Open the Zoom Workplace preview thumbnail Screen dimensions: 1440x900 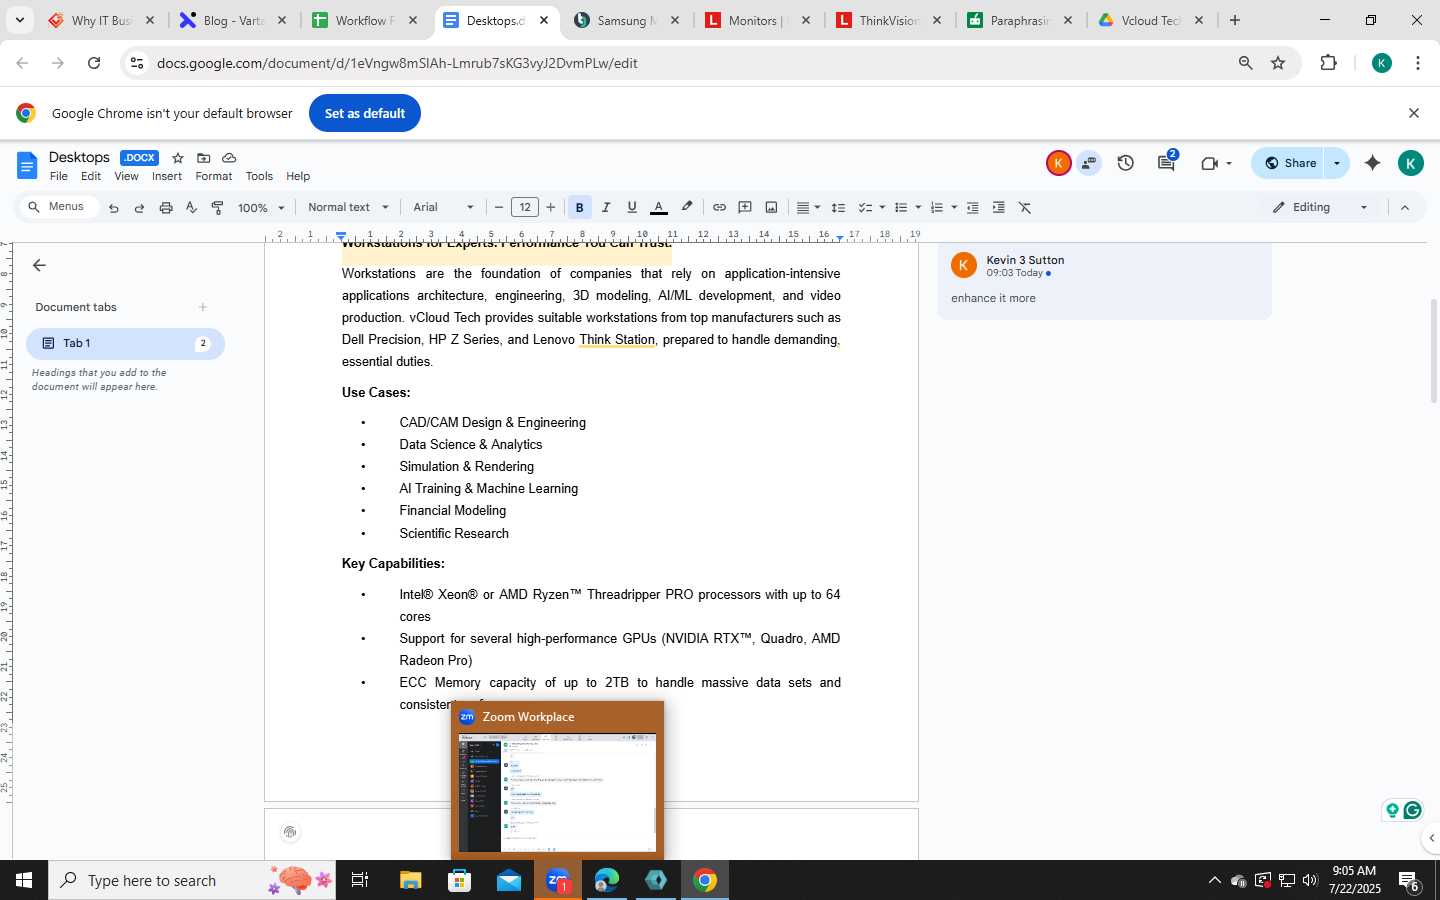coord(557,793)
